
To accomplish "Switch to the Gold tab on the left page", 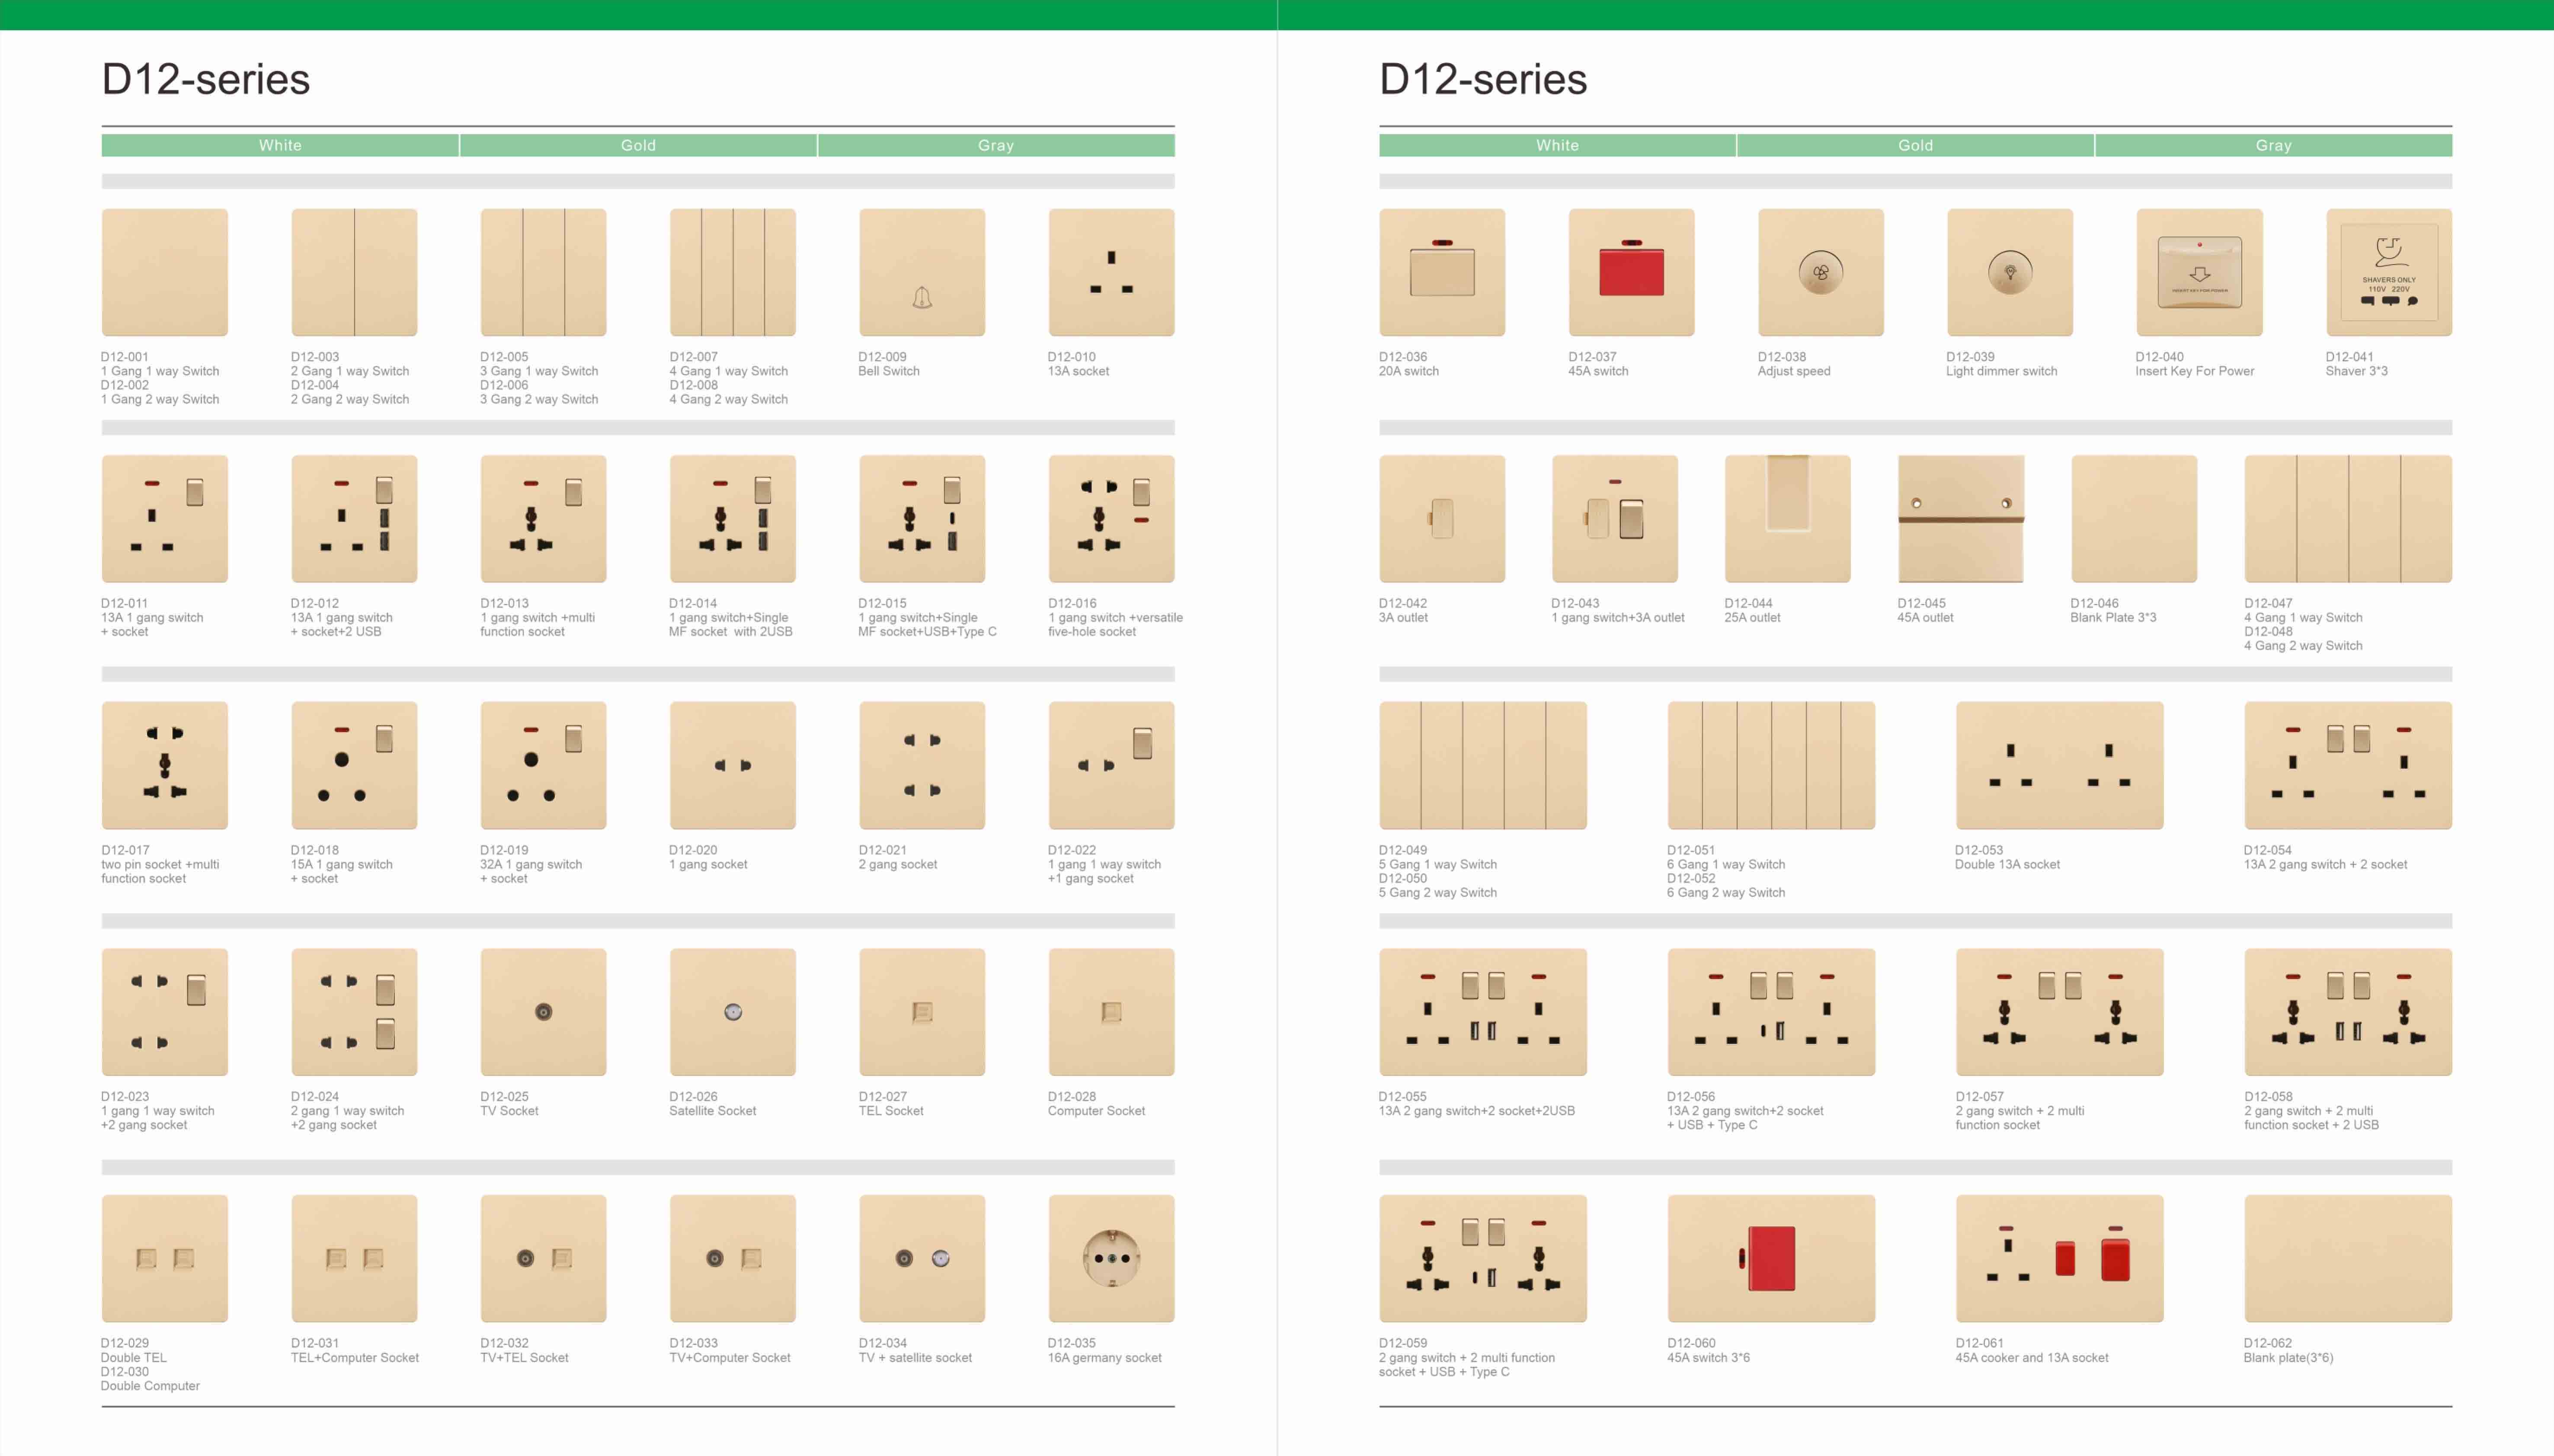I will point(638,146).
